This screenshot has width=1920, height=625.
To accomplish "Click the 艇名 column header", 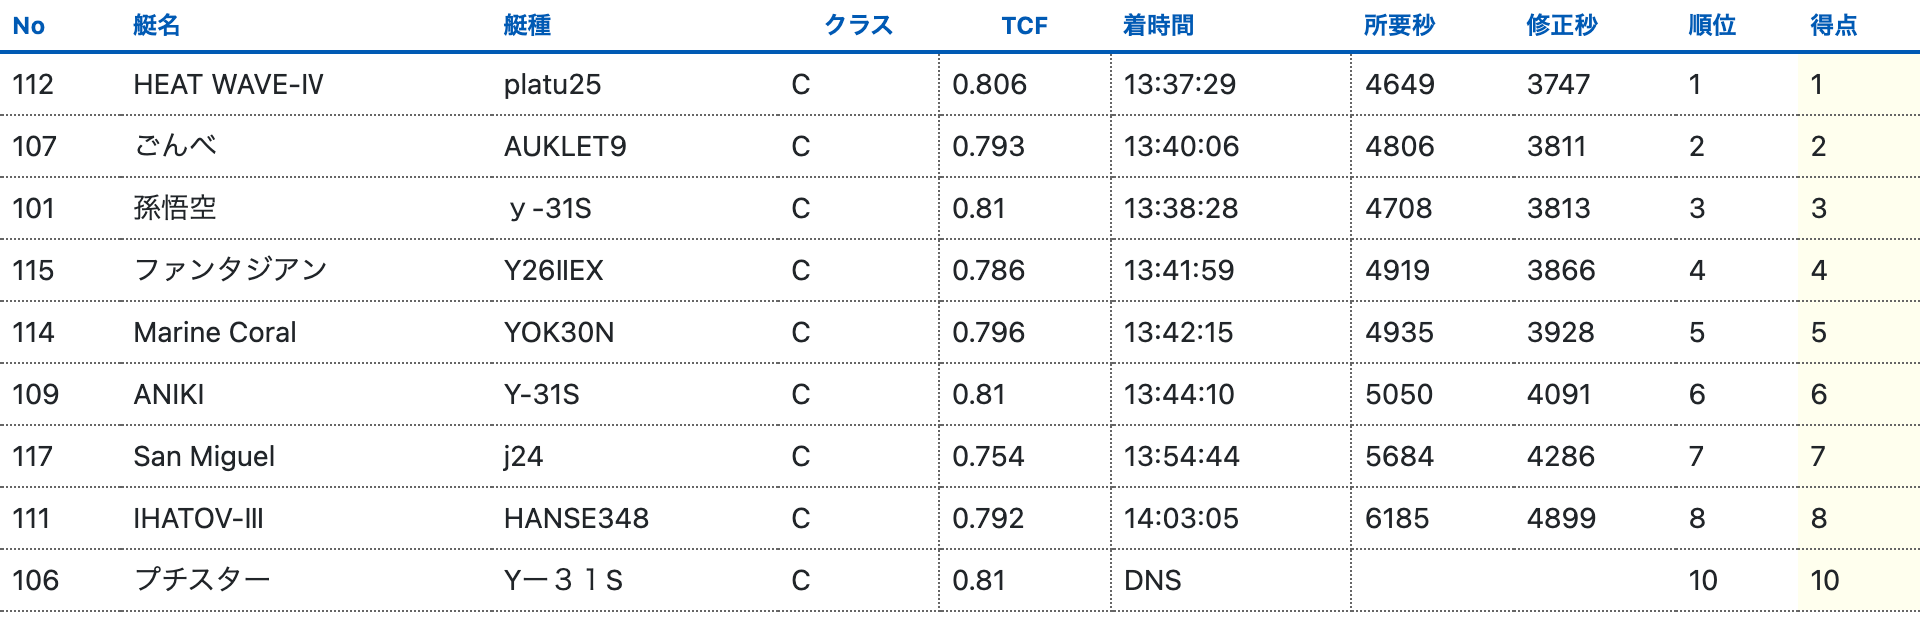I will click(157, 26).
